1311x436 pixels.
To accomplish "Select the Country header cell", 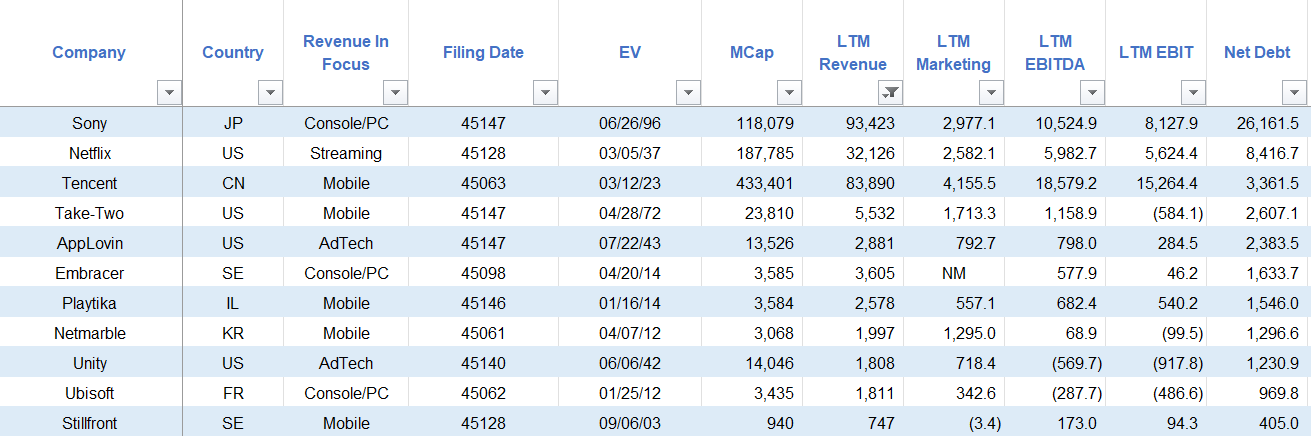I will pyautogui.click(x=233, y=52).
